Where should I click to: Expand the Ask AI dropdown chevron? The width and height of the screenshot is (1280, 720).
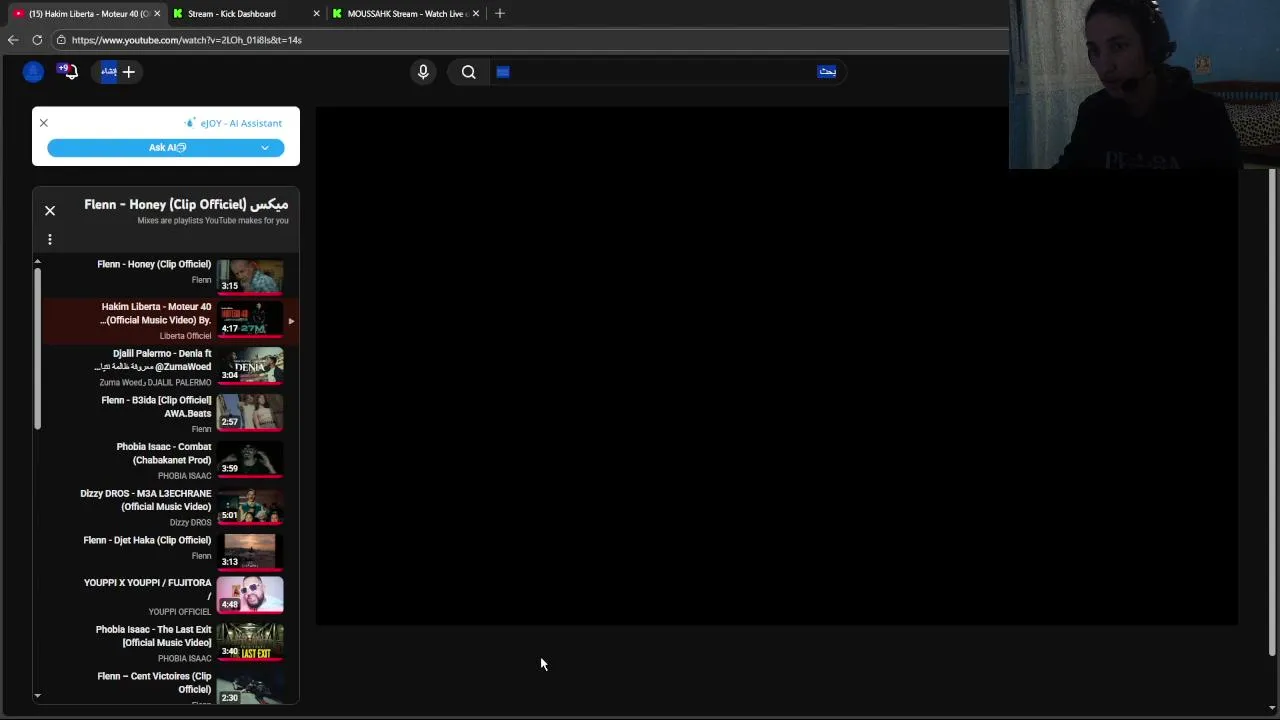265,147
